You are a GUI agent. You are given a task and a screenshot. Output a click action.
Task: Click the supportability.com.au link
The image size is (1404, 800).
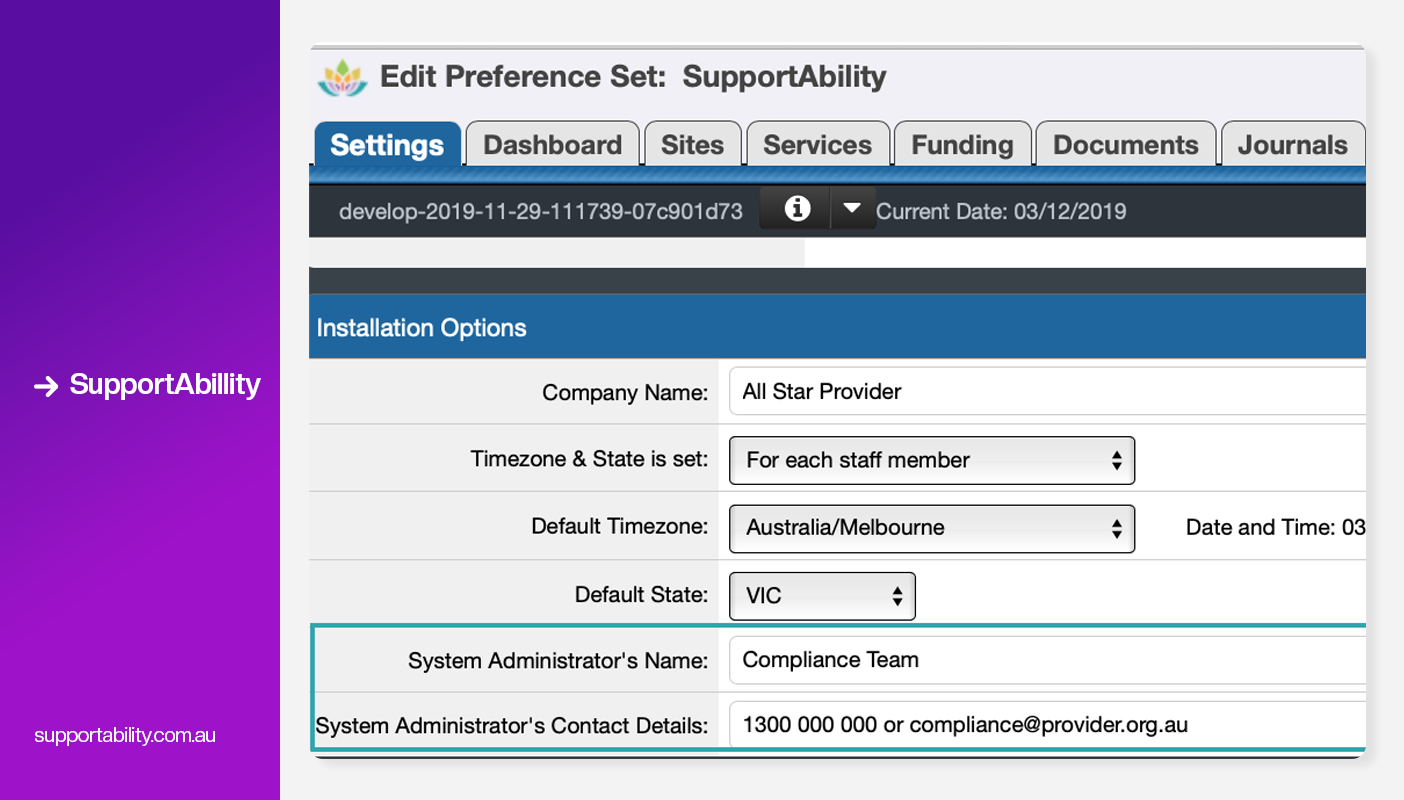pyautogui.click(x=125, y=735)
